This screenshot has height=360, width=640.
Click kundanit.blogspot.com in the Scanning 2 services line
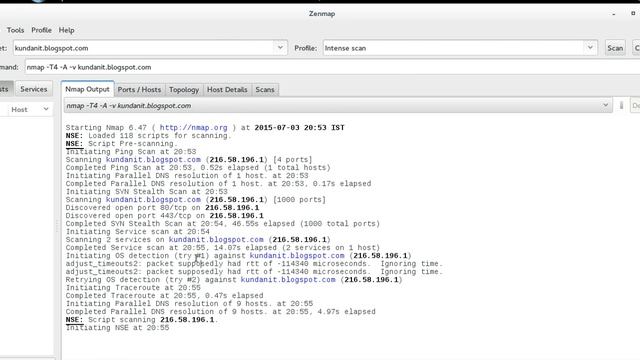tap(216, 240)
